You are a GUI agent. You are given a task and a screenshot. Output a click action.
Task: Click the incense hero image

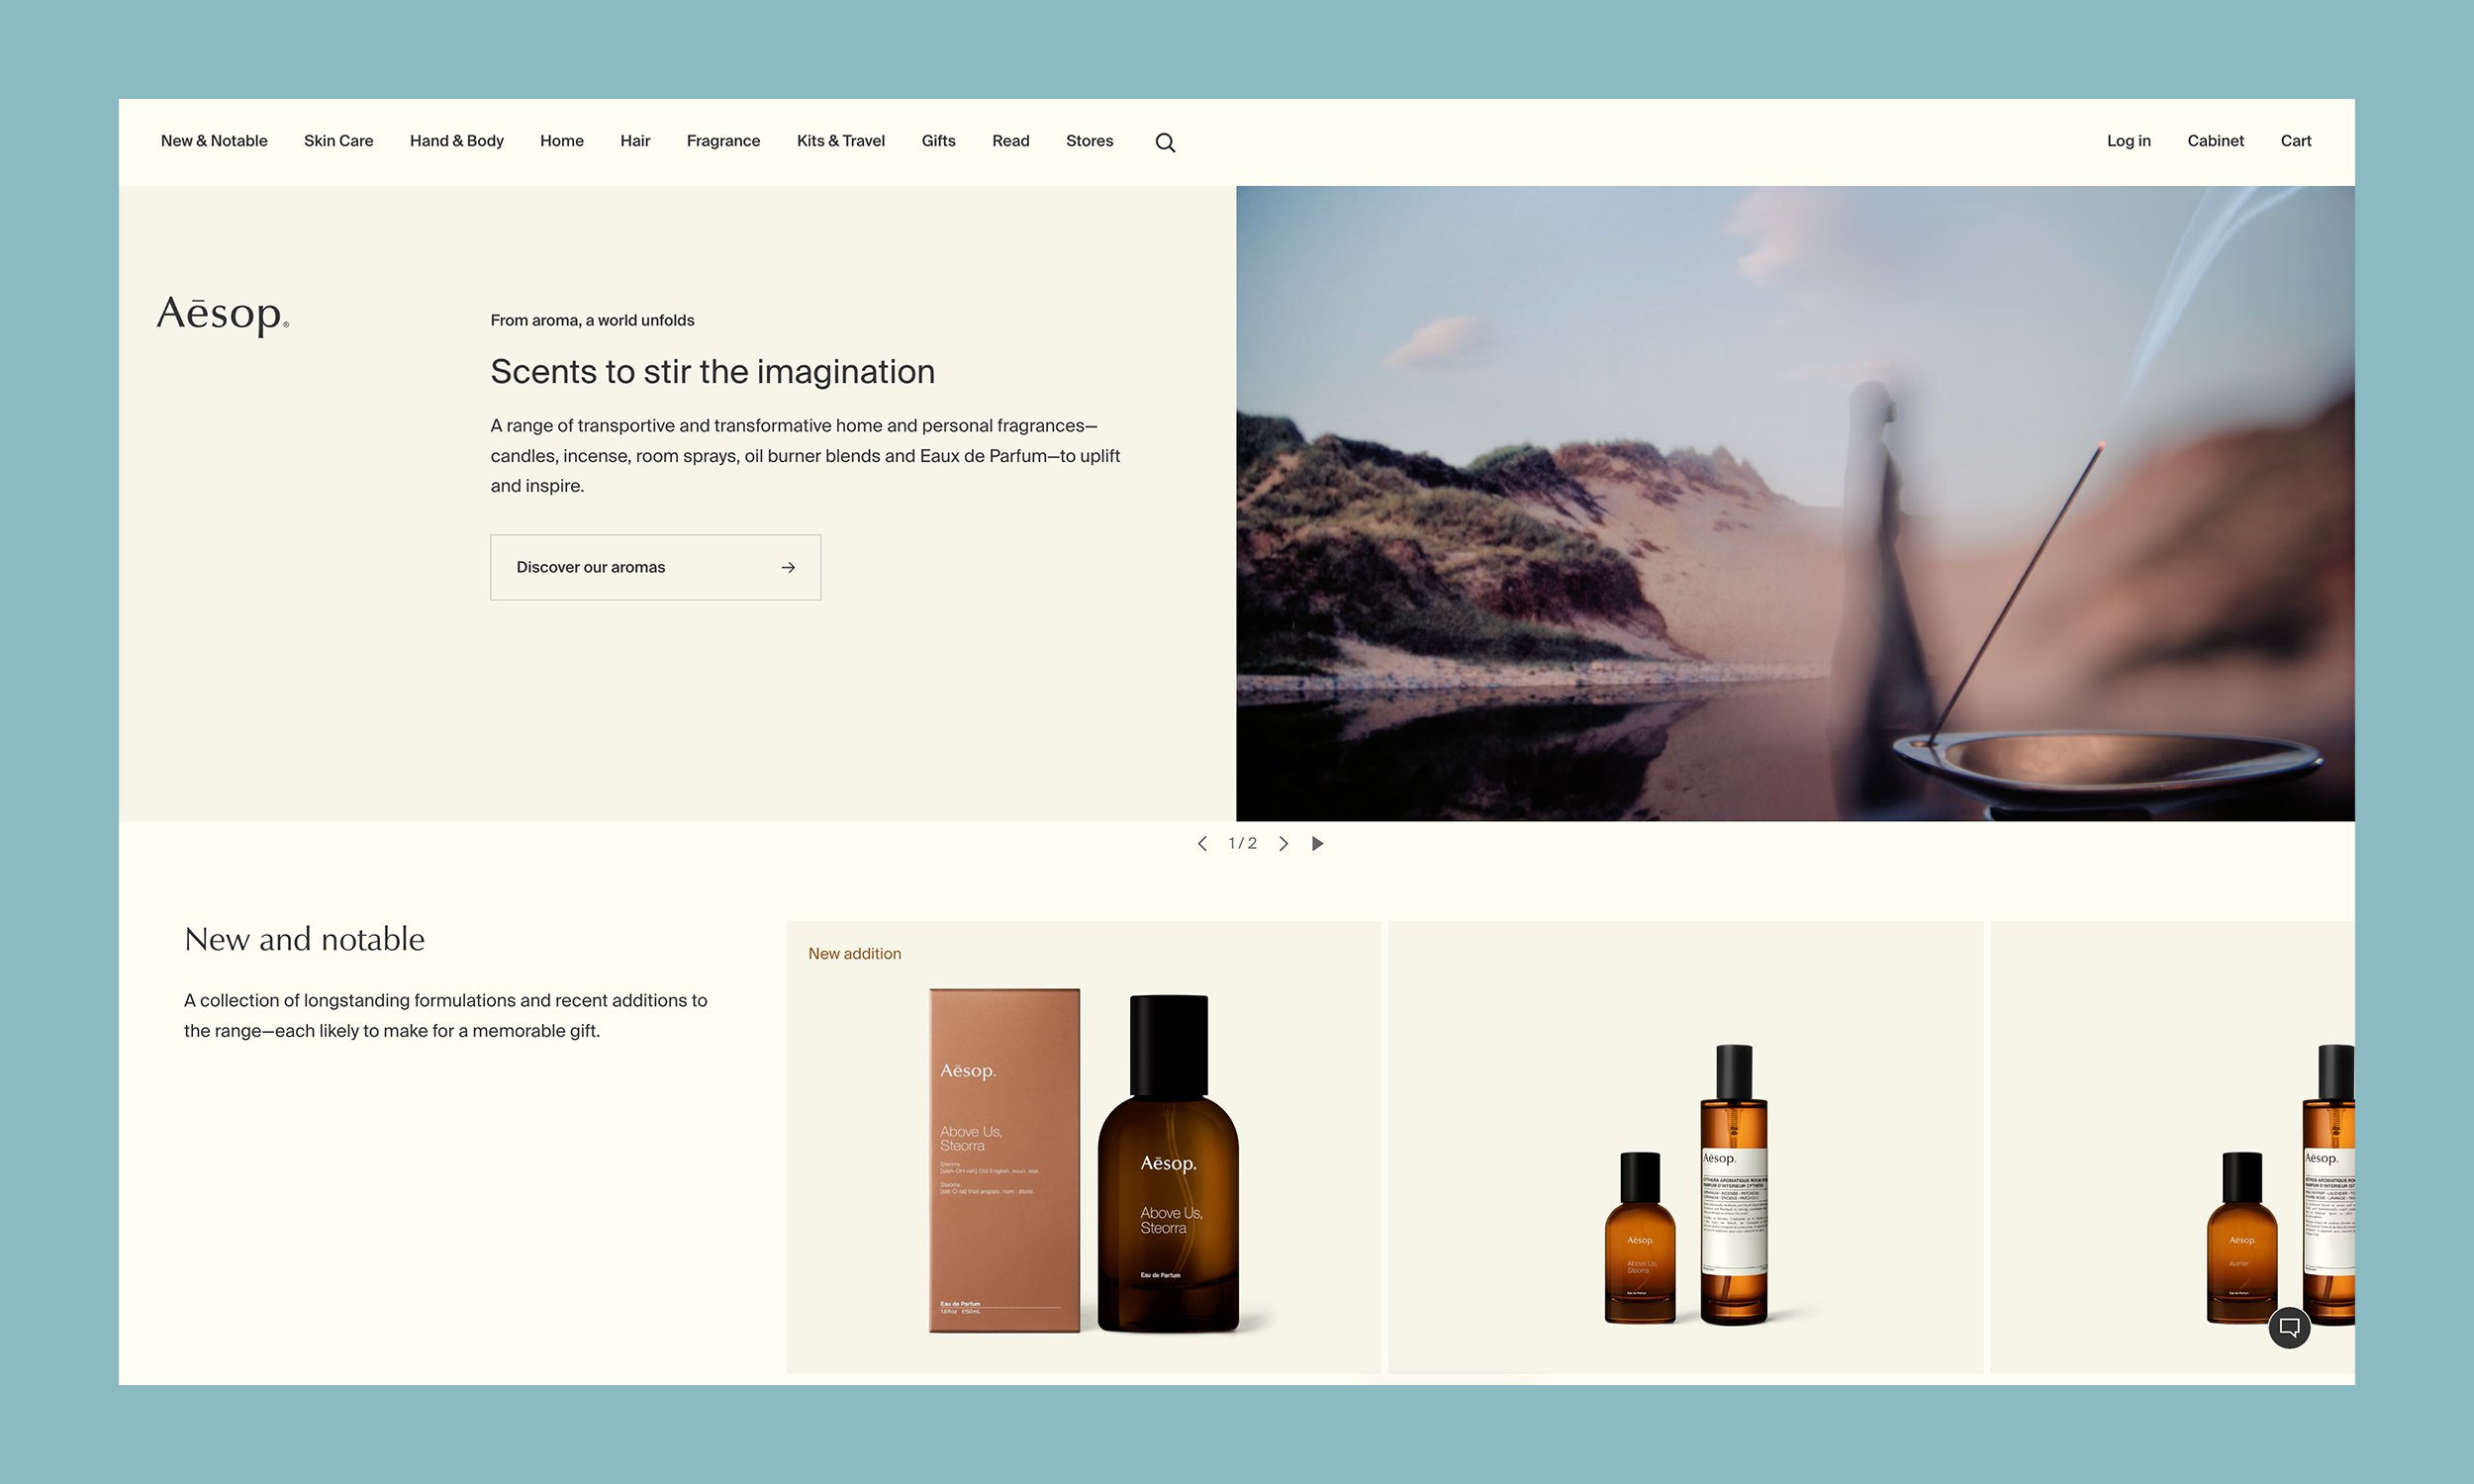(1794, 503)
